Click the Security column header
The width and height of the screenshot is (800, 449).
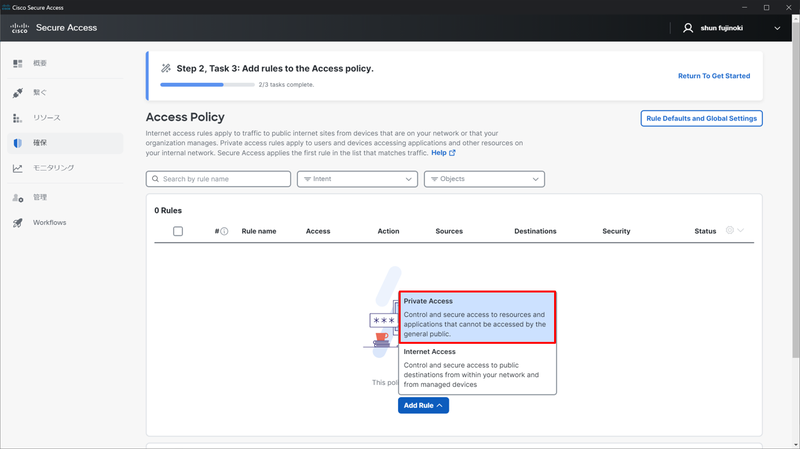[x=616, y=231]
